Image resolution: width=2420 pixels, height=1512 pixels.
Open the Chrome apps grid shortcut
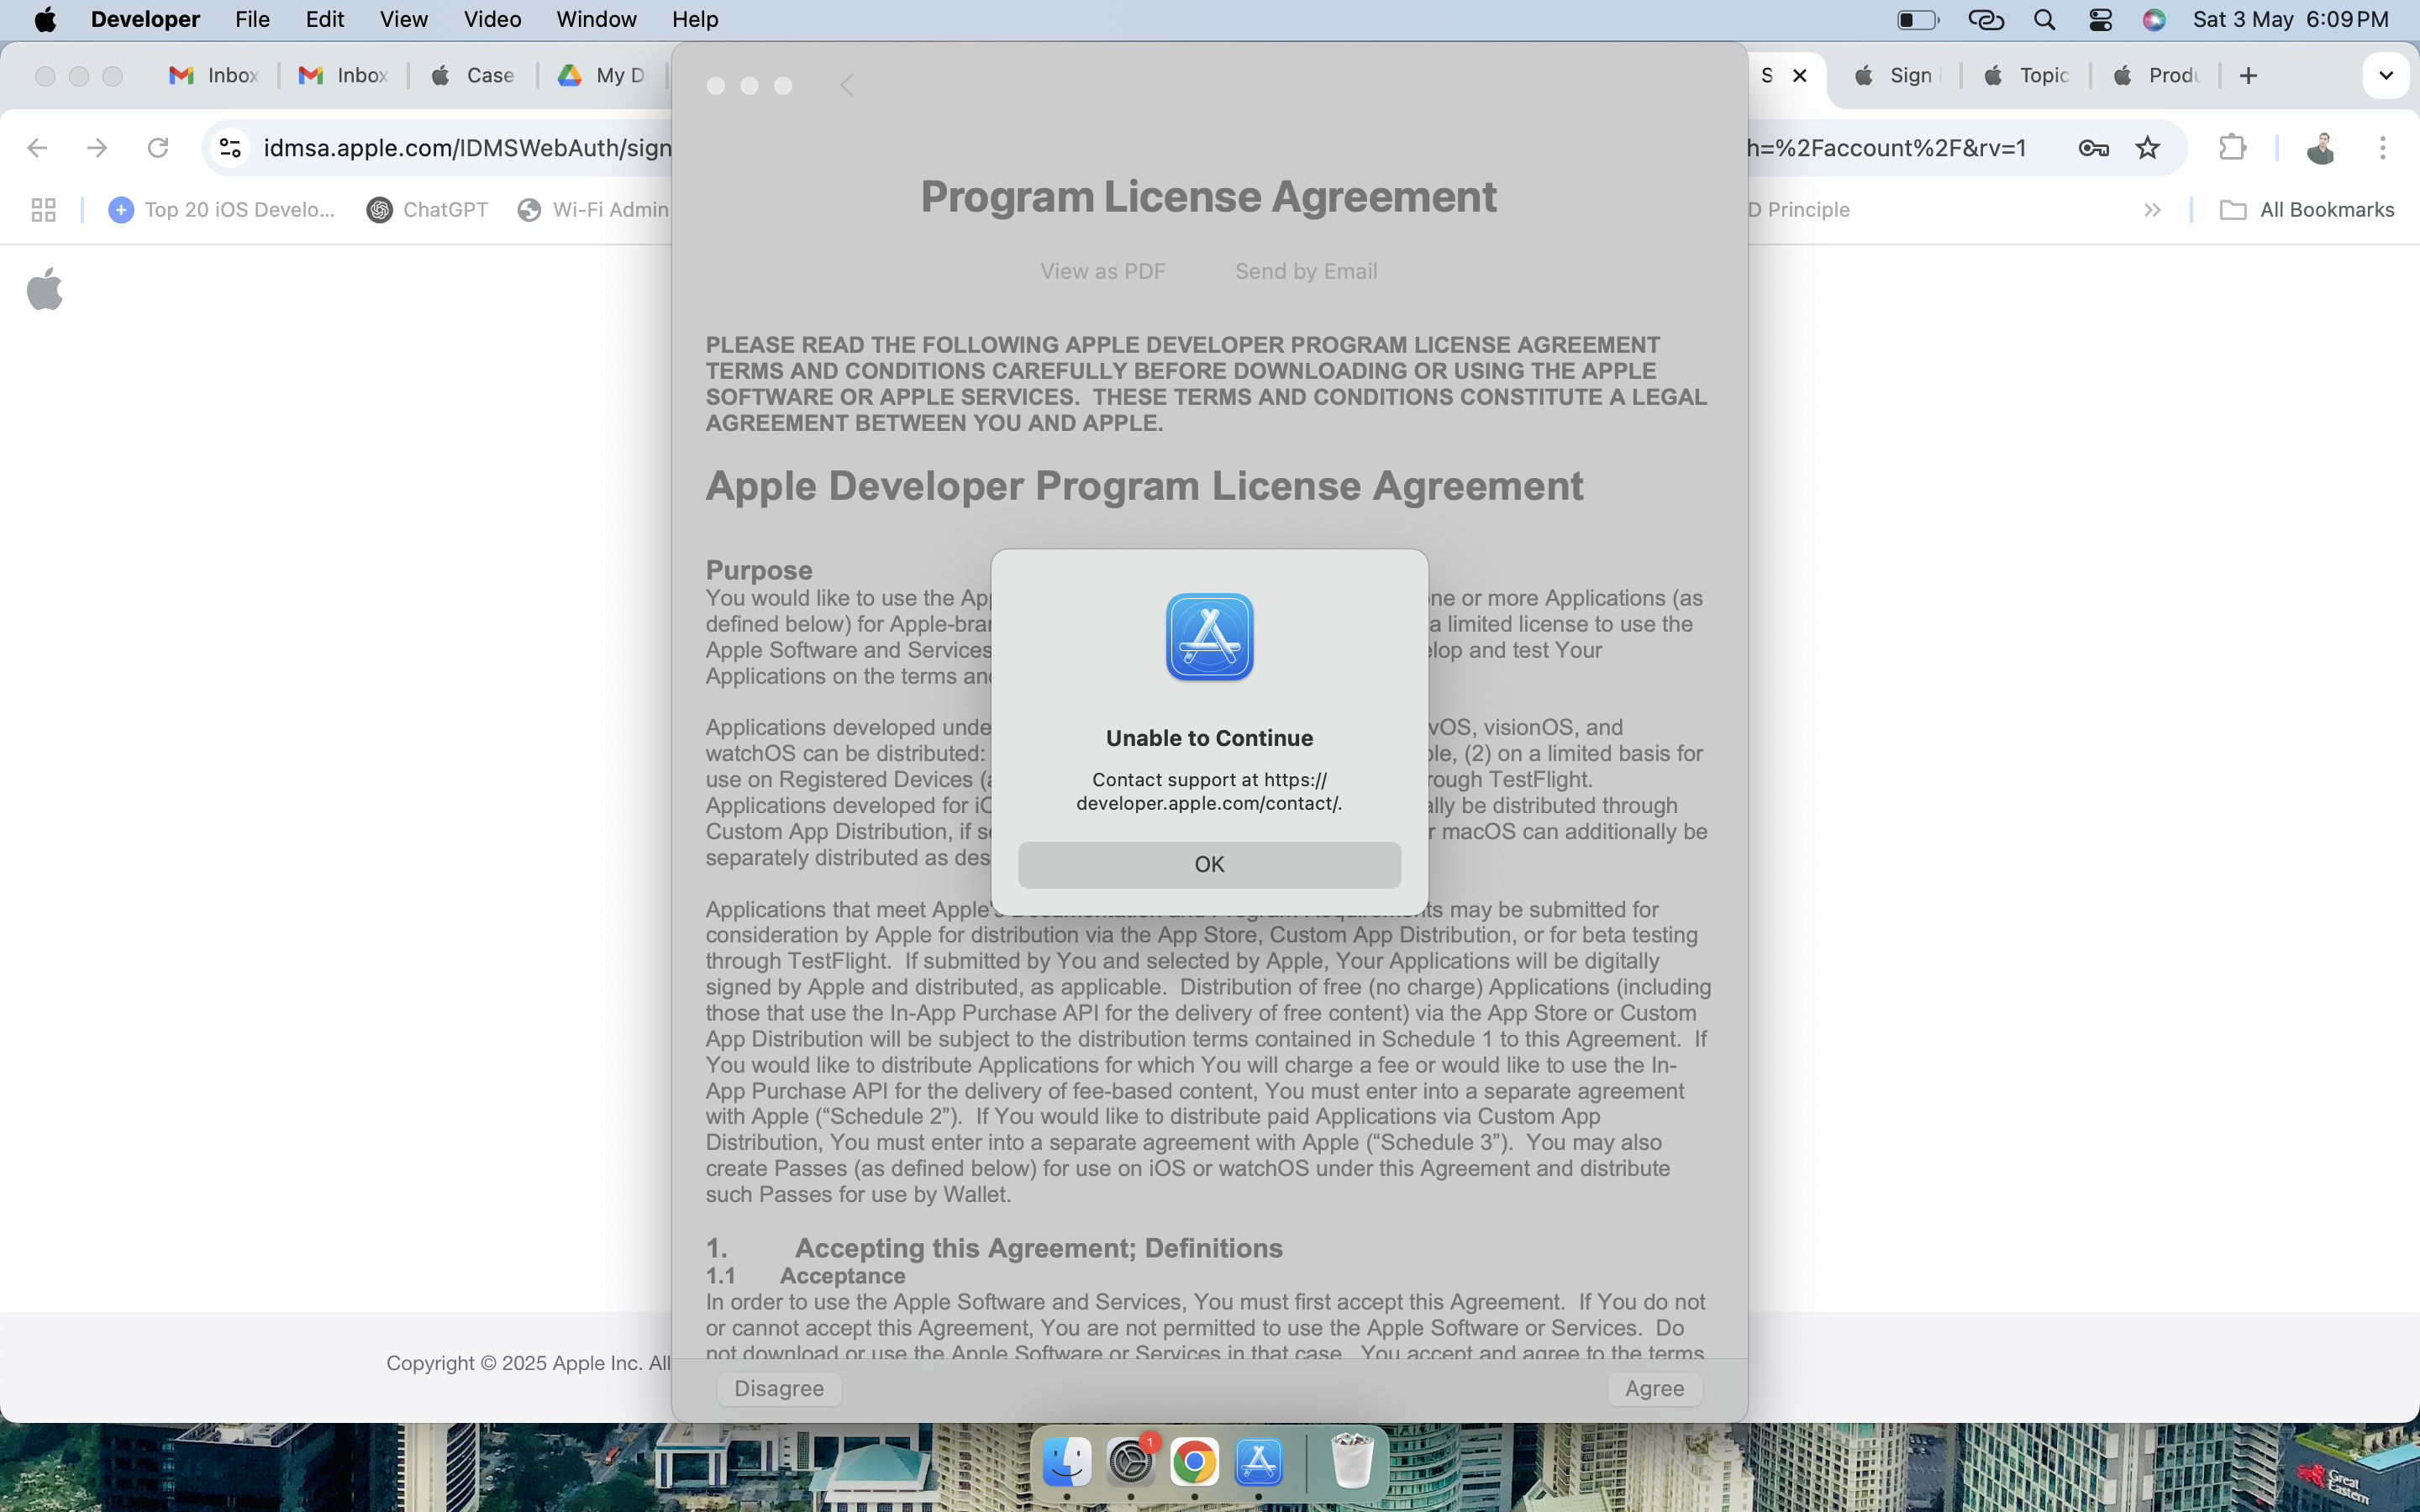[43, 209]
